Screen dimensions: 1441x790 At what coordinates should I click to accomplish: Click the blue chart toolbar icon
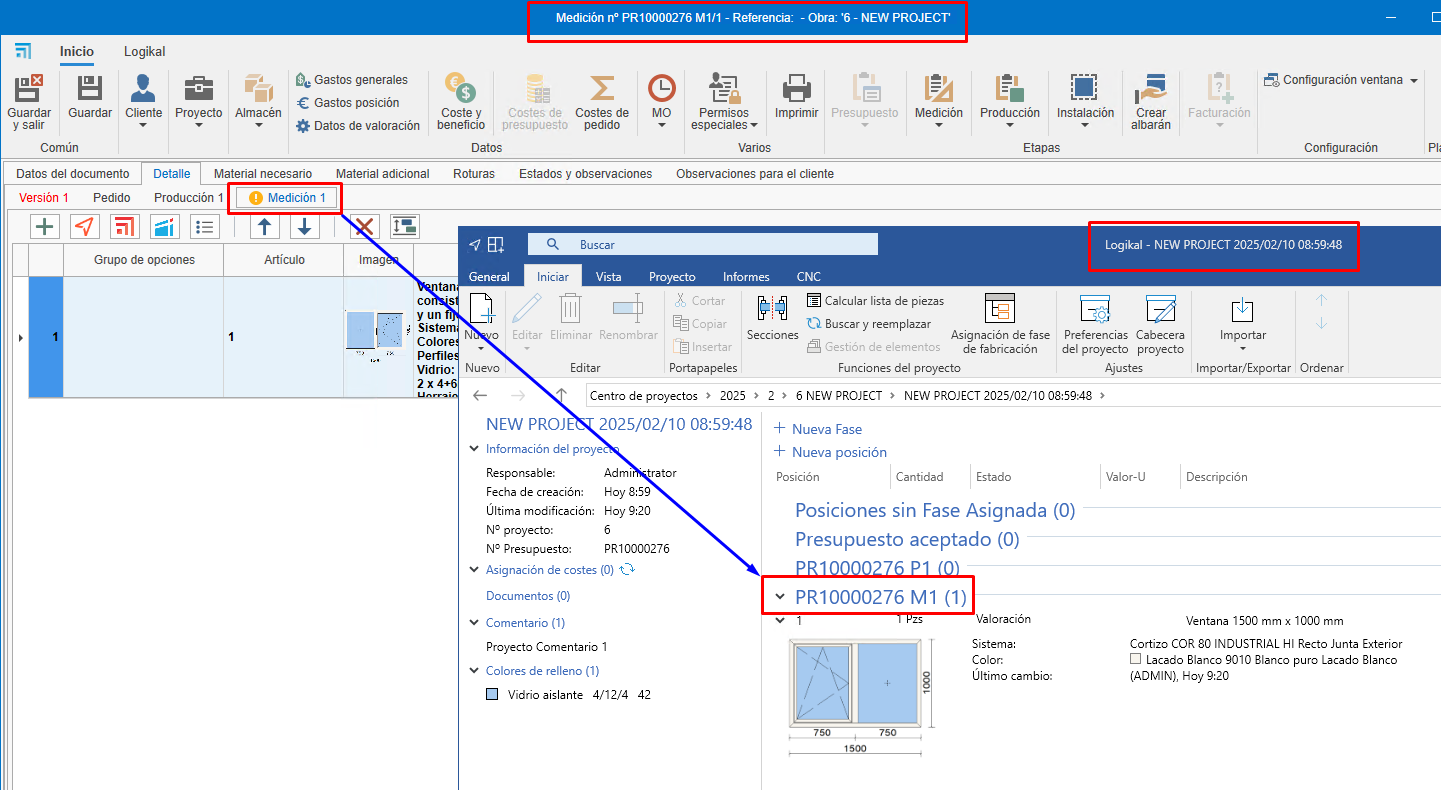point(165,226)
